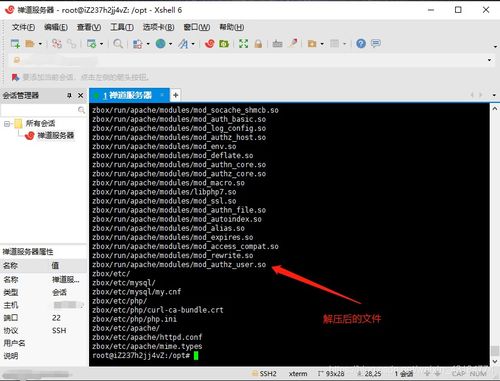Screen dimensions: 500x381
Task: Click the green Xftp file transfer icon
Action: pos(224,44)
